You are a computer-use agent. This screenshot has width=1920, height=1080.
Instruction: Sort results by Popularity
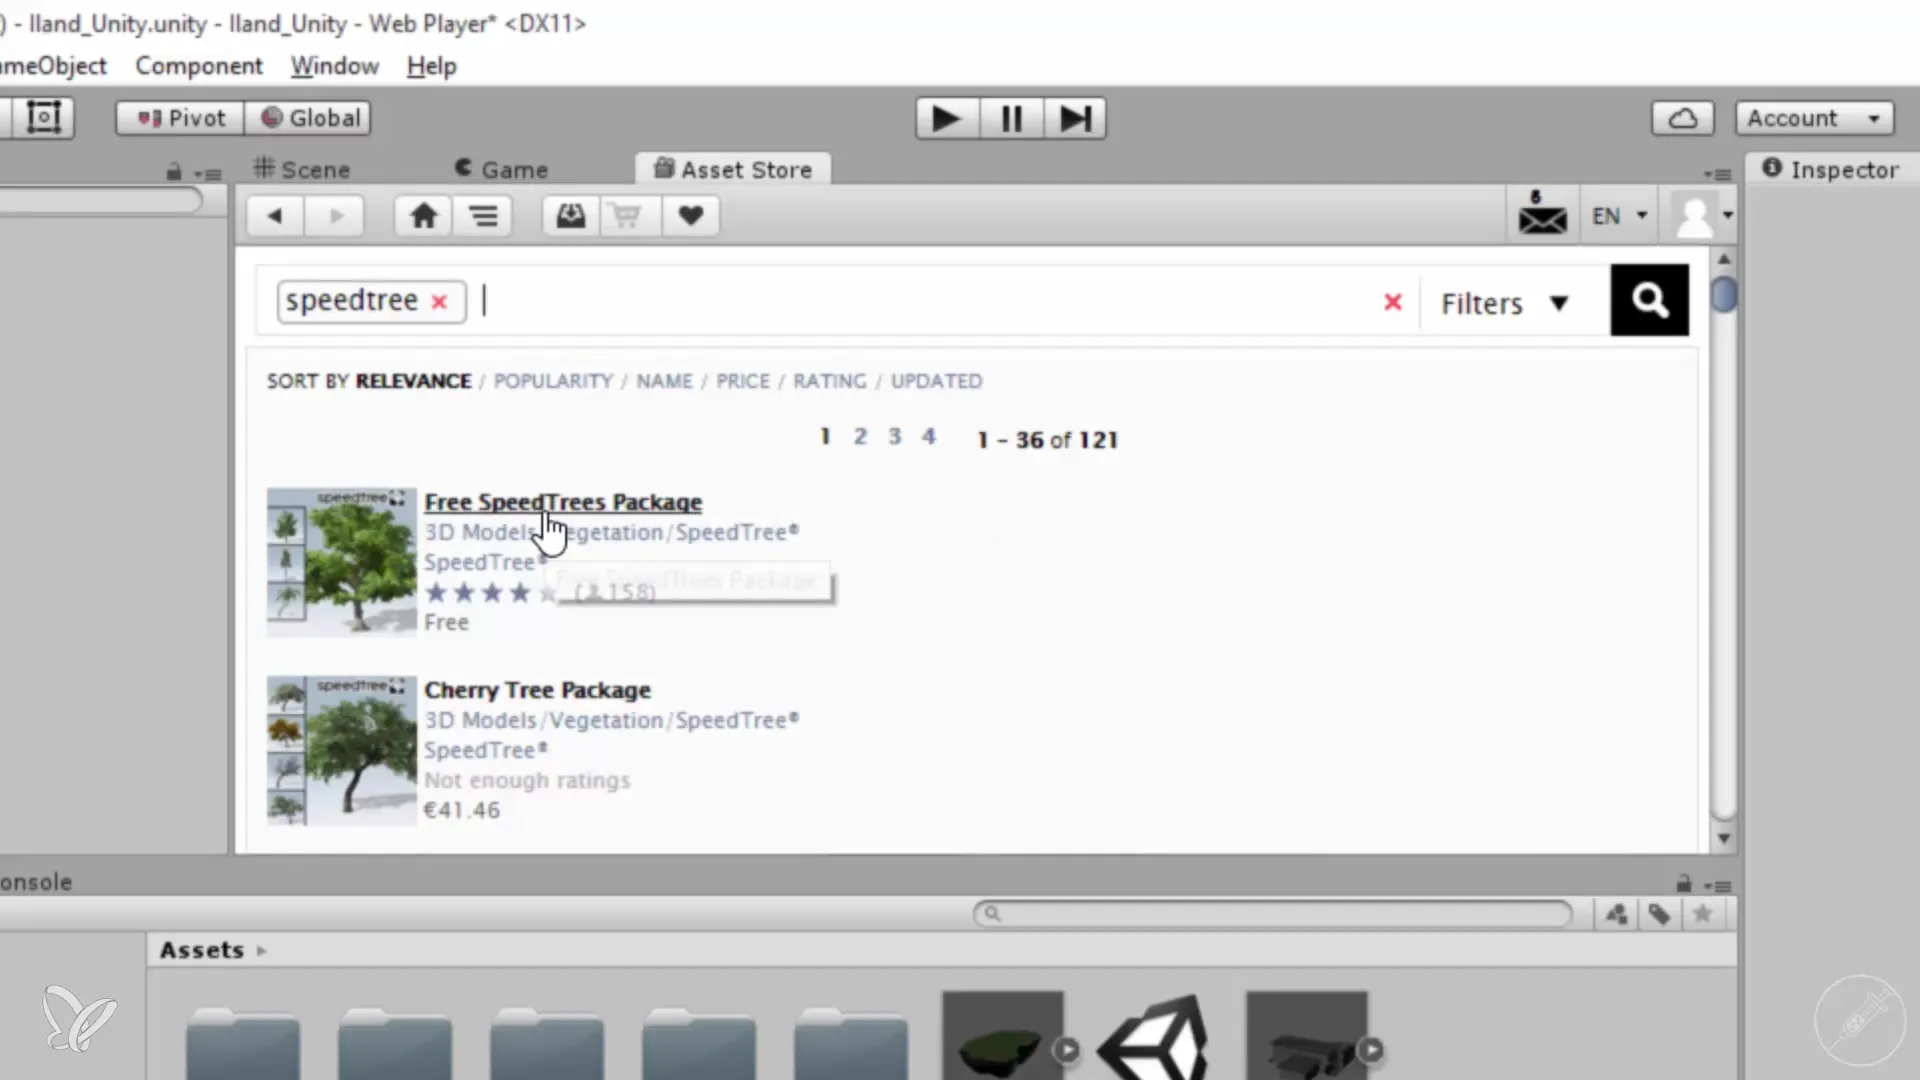(553, 381)
